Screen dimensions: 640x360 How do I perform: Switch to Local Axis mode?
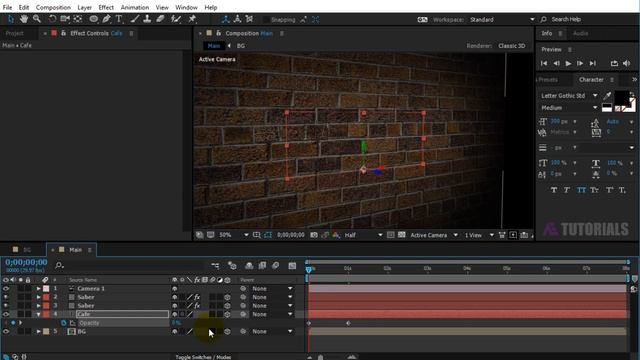pyautogui.click(x=225, y=19)
